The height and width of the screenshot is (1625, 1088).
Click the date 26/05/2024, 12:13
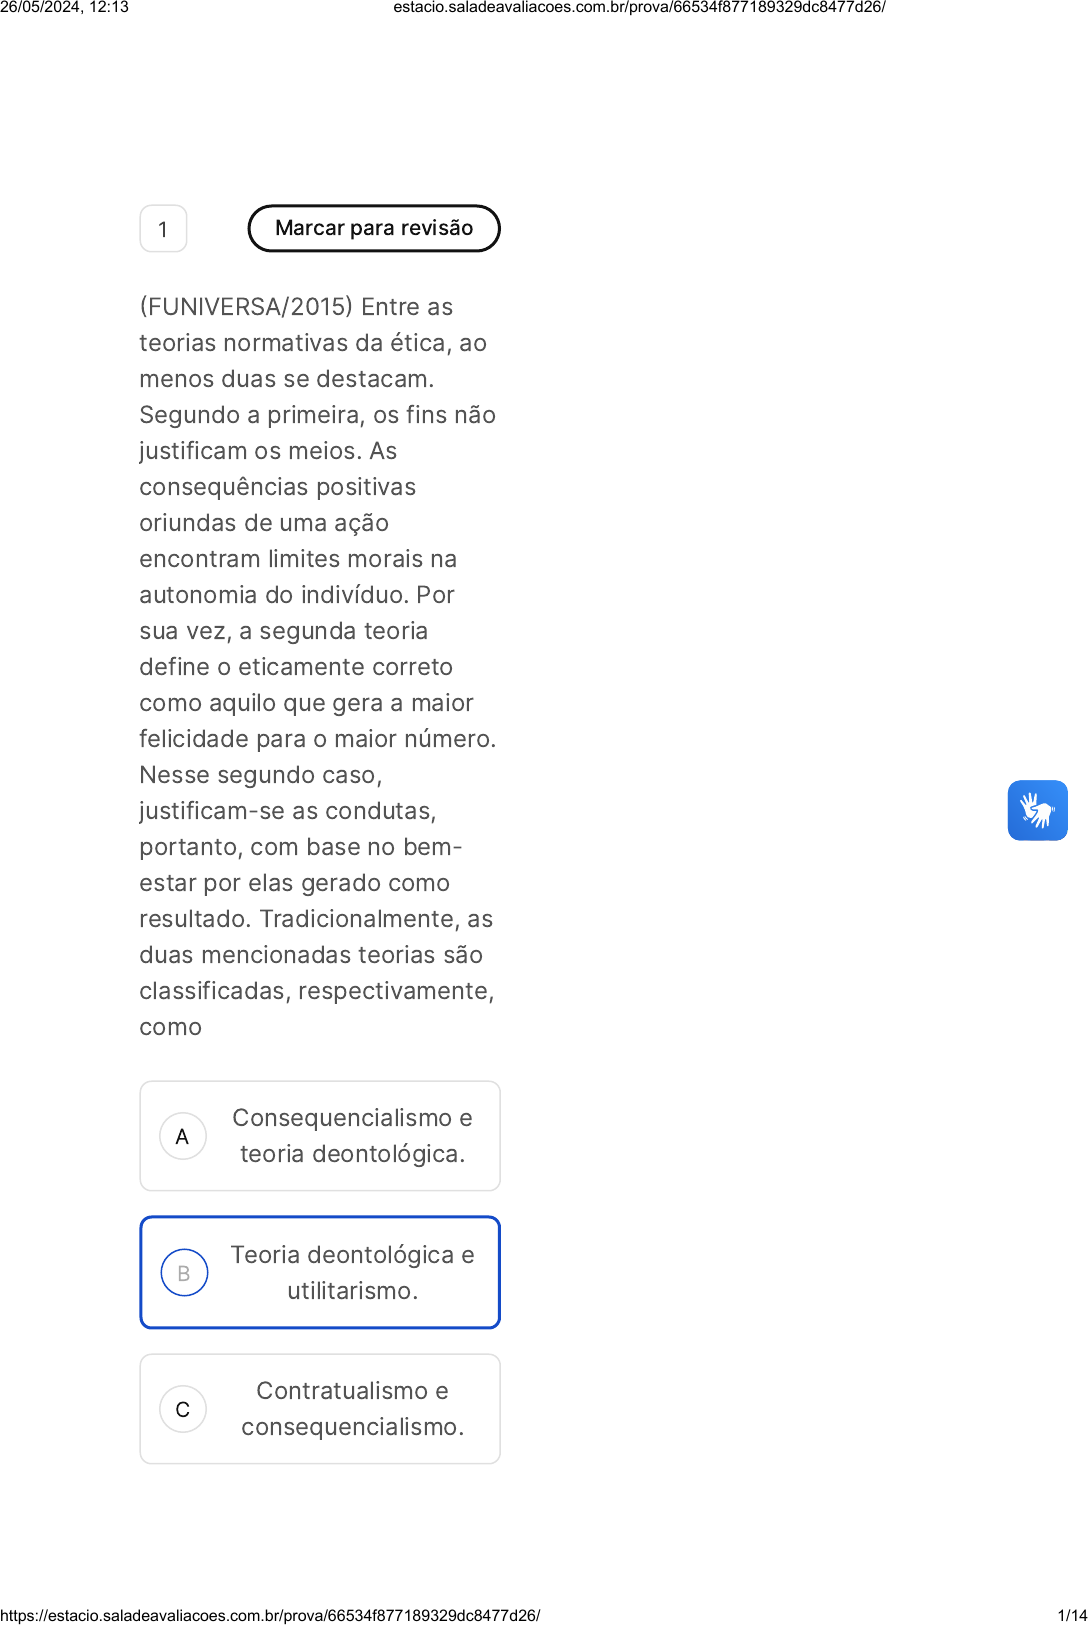tap(65, 7)
